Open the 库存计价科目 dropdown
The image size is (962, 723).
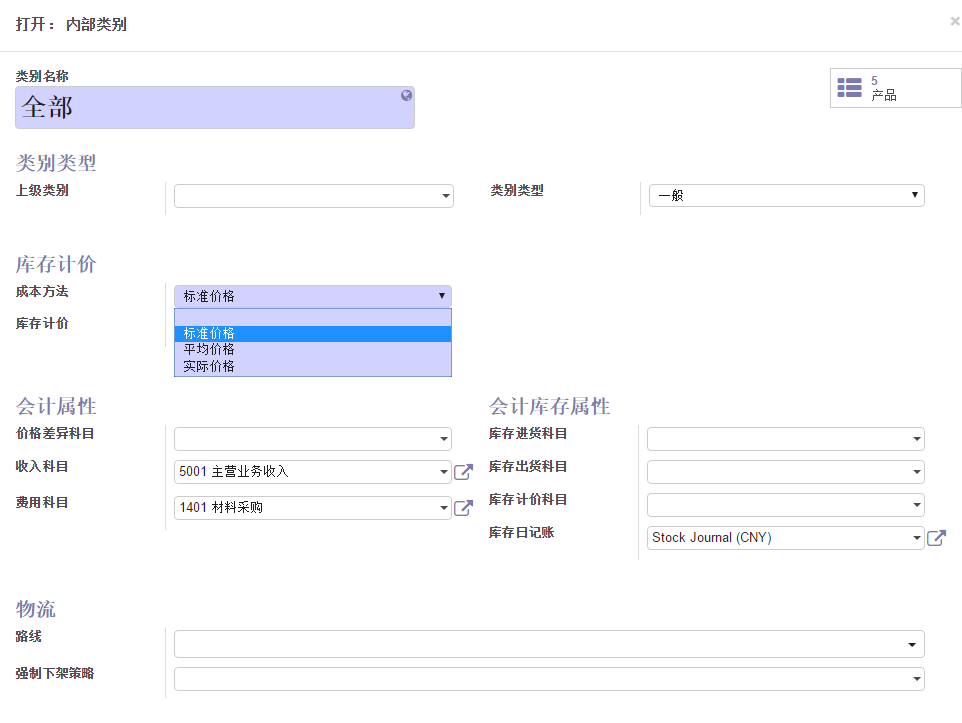[916, 505]
